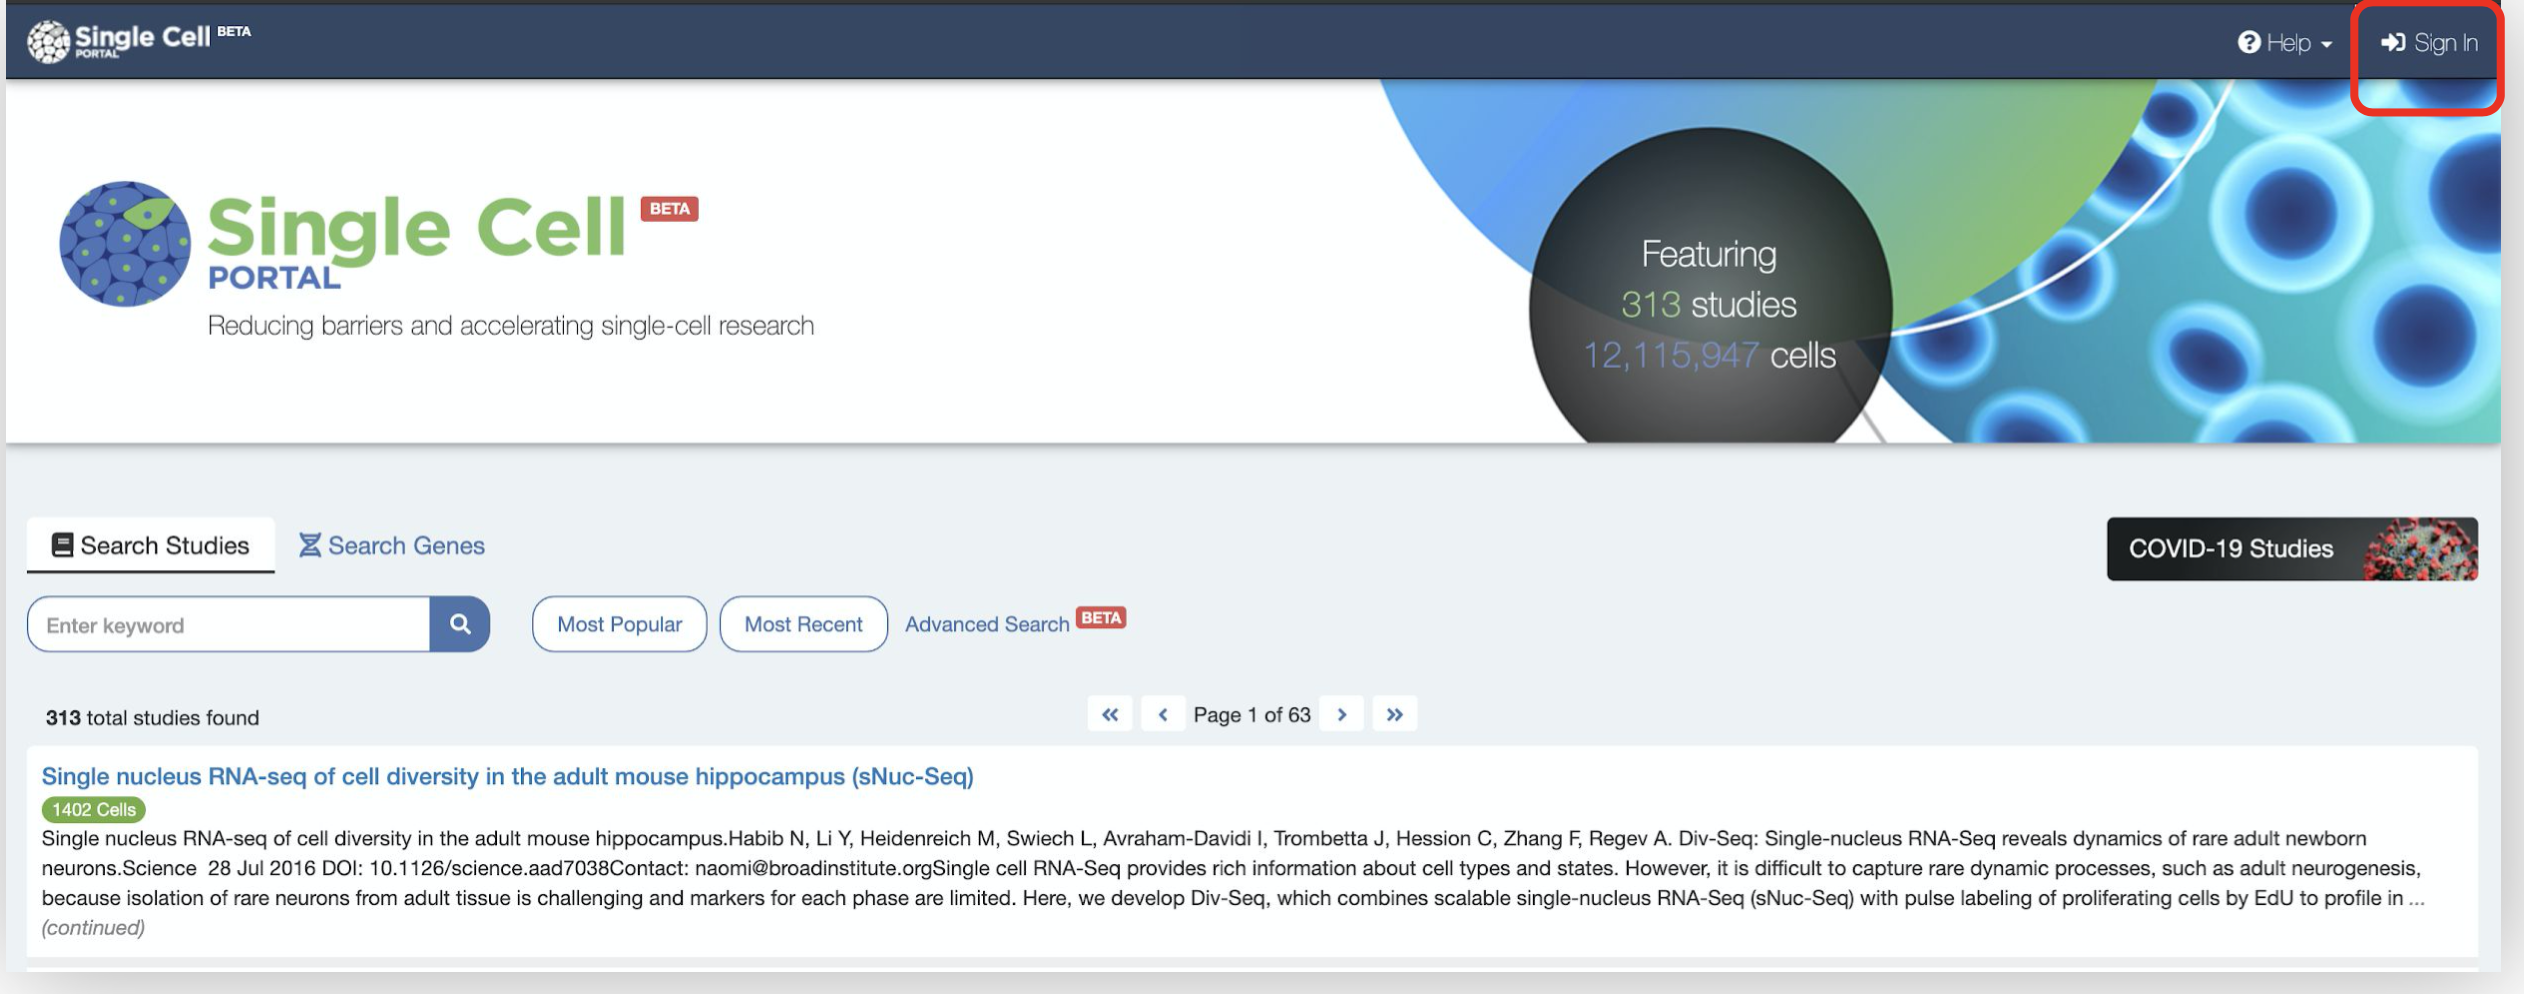Go to previous results page
Viewport: 2524px width, 994px height.
(x=1163, y=714)
